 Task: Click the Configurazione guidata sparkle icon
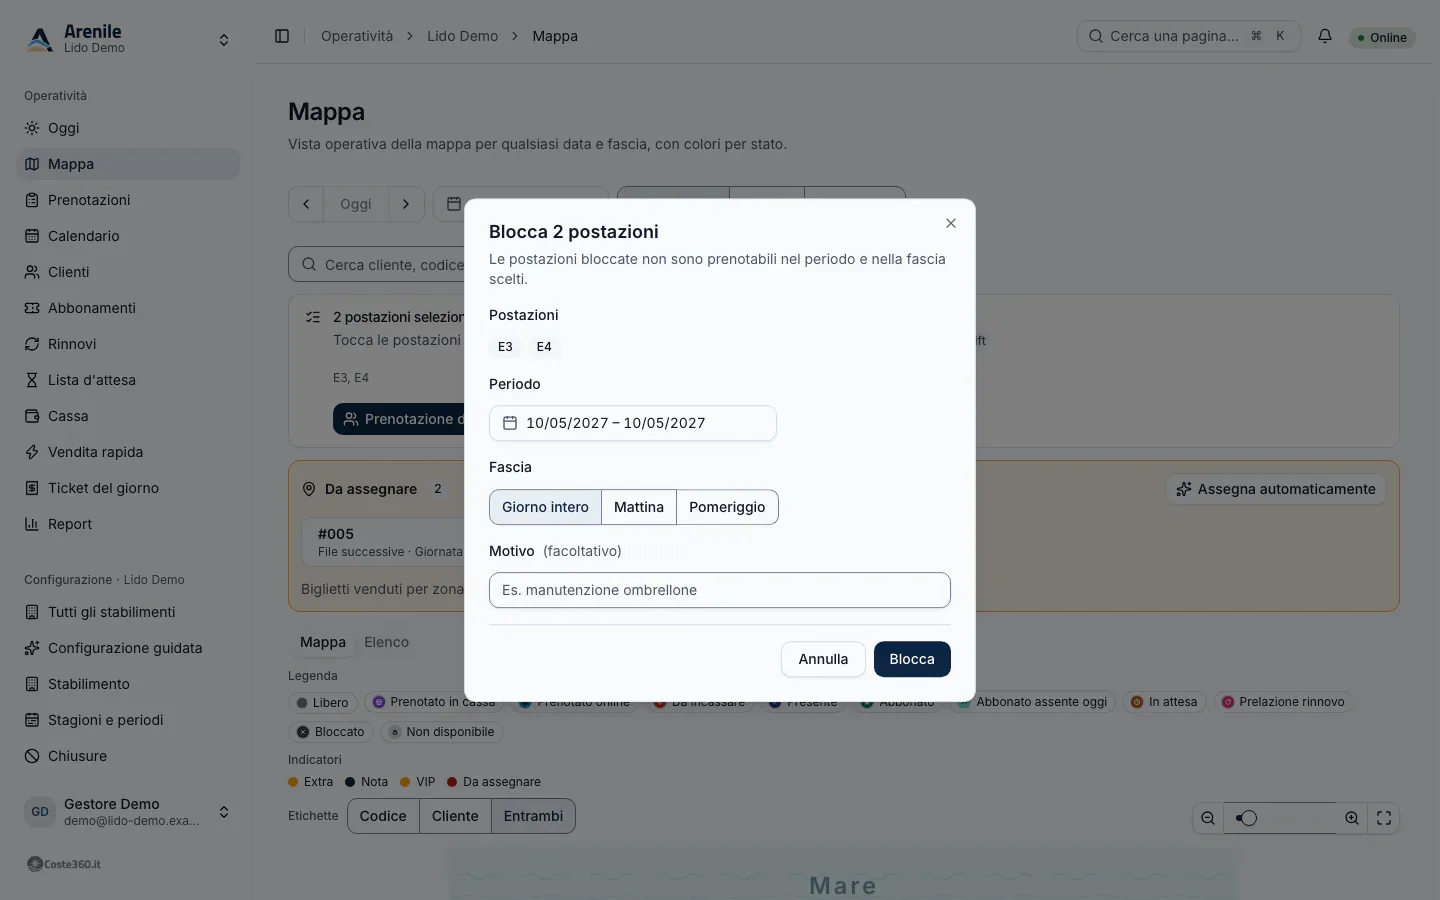pyautogui.click(x=32, y=648)
